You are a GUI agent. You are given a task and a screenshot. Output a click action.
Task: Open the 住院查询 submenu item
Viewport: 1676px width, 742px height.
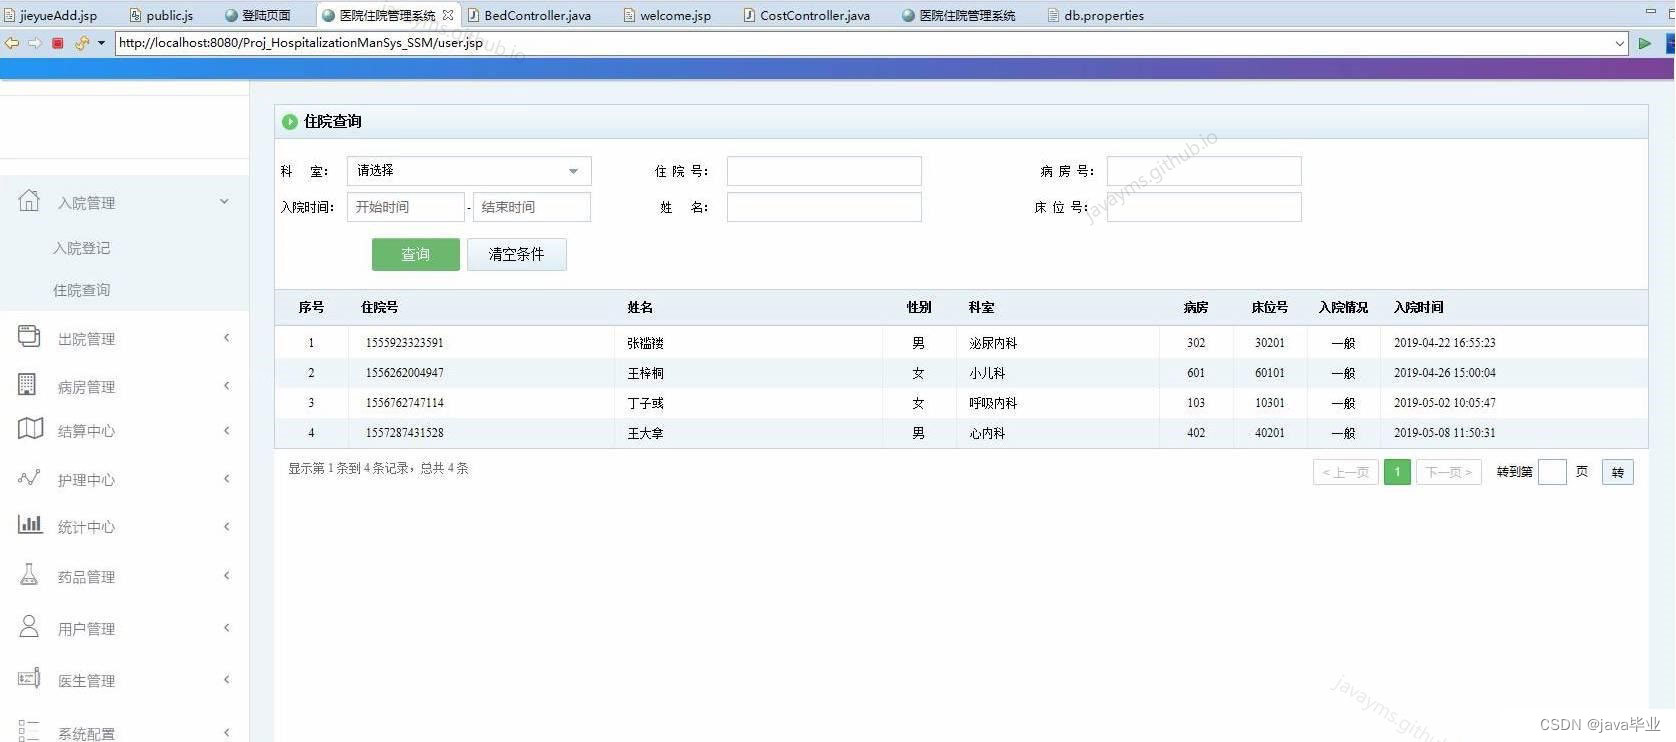81,290
